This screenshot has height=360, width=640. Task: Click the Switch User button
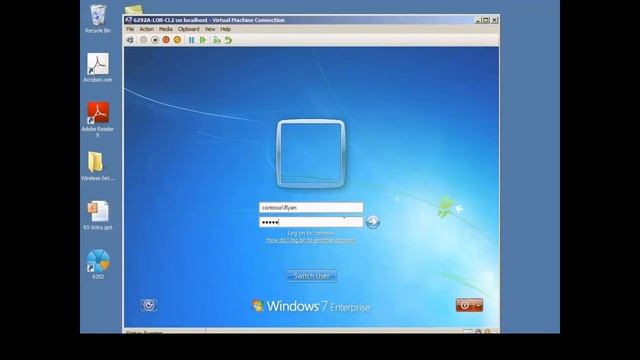coord(311,276)
